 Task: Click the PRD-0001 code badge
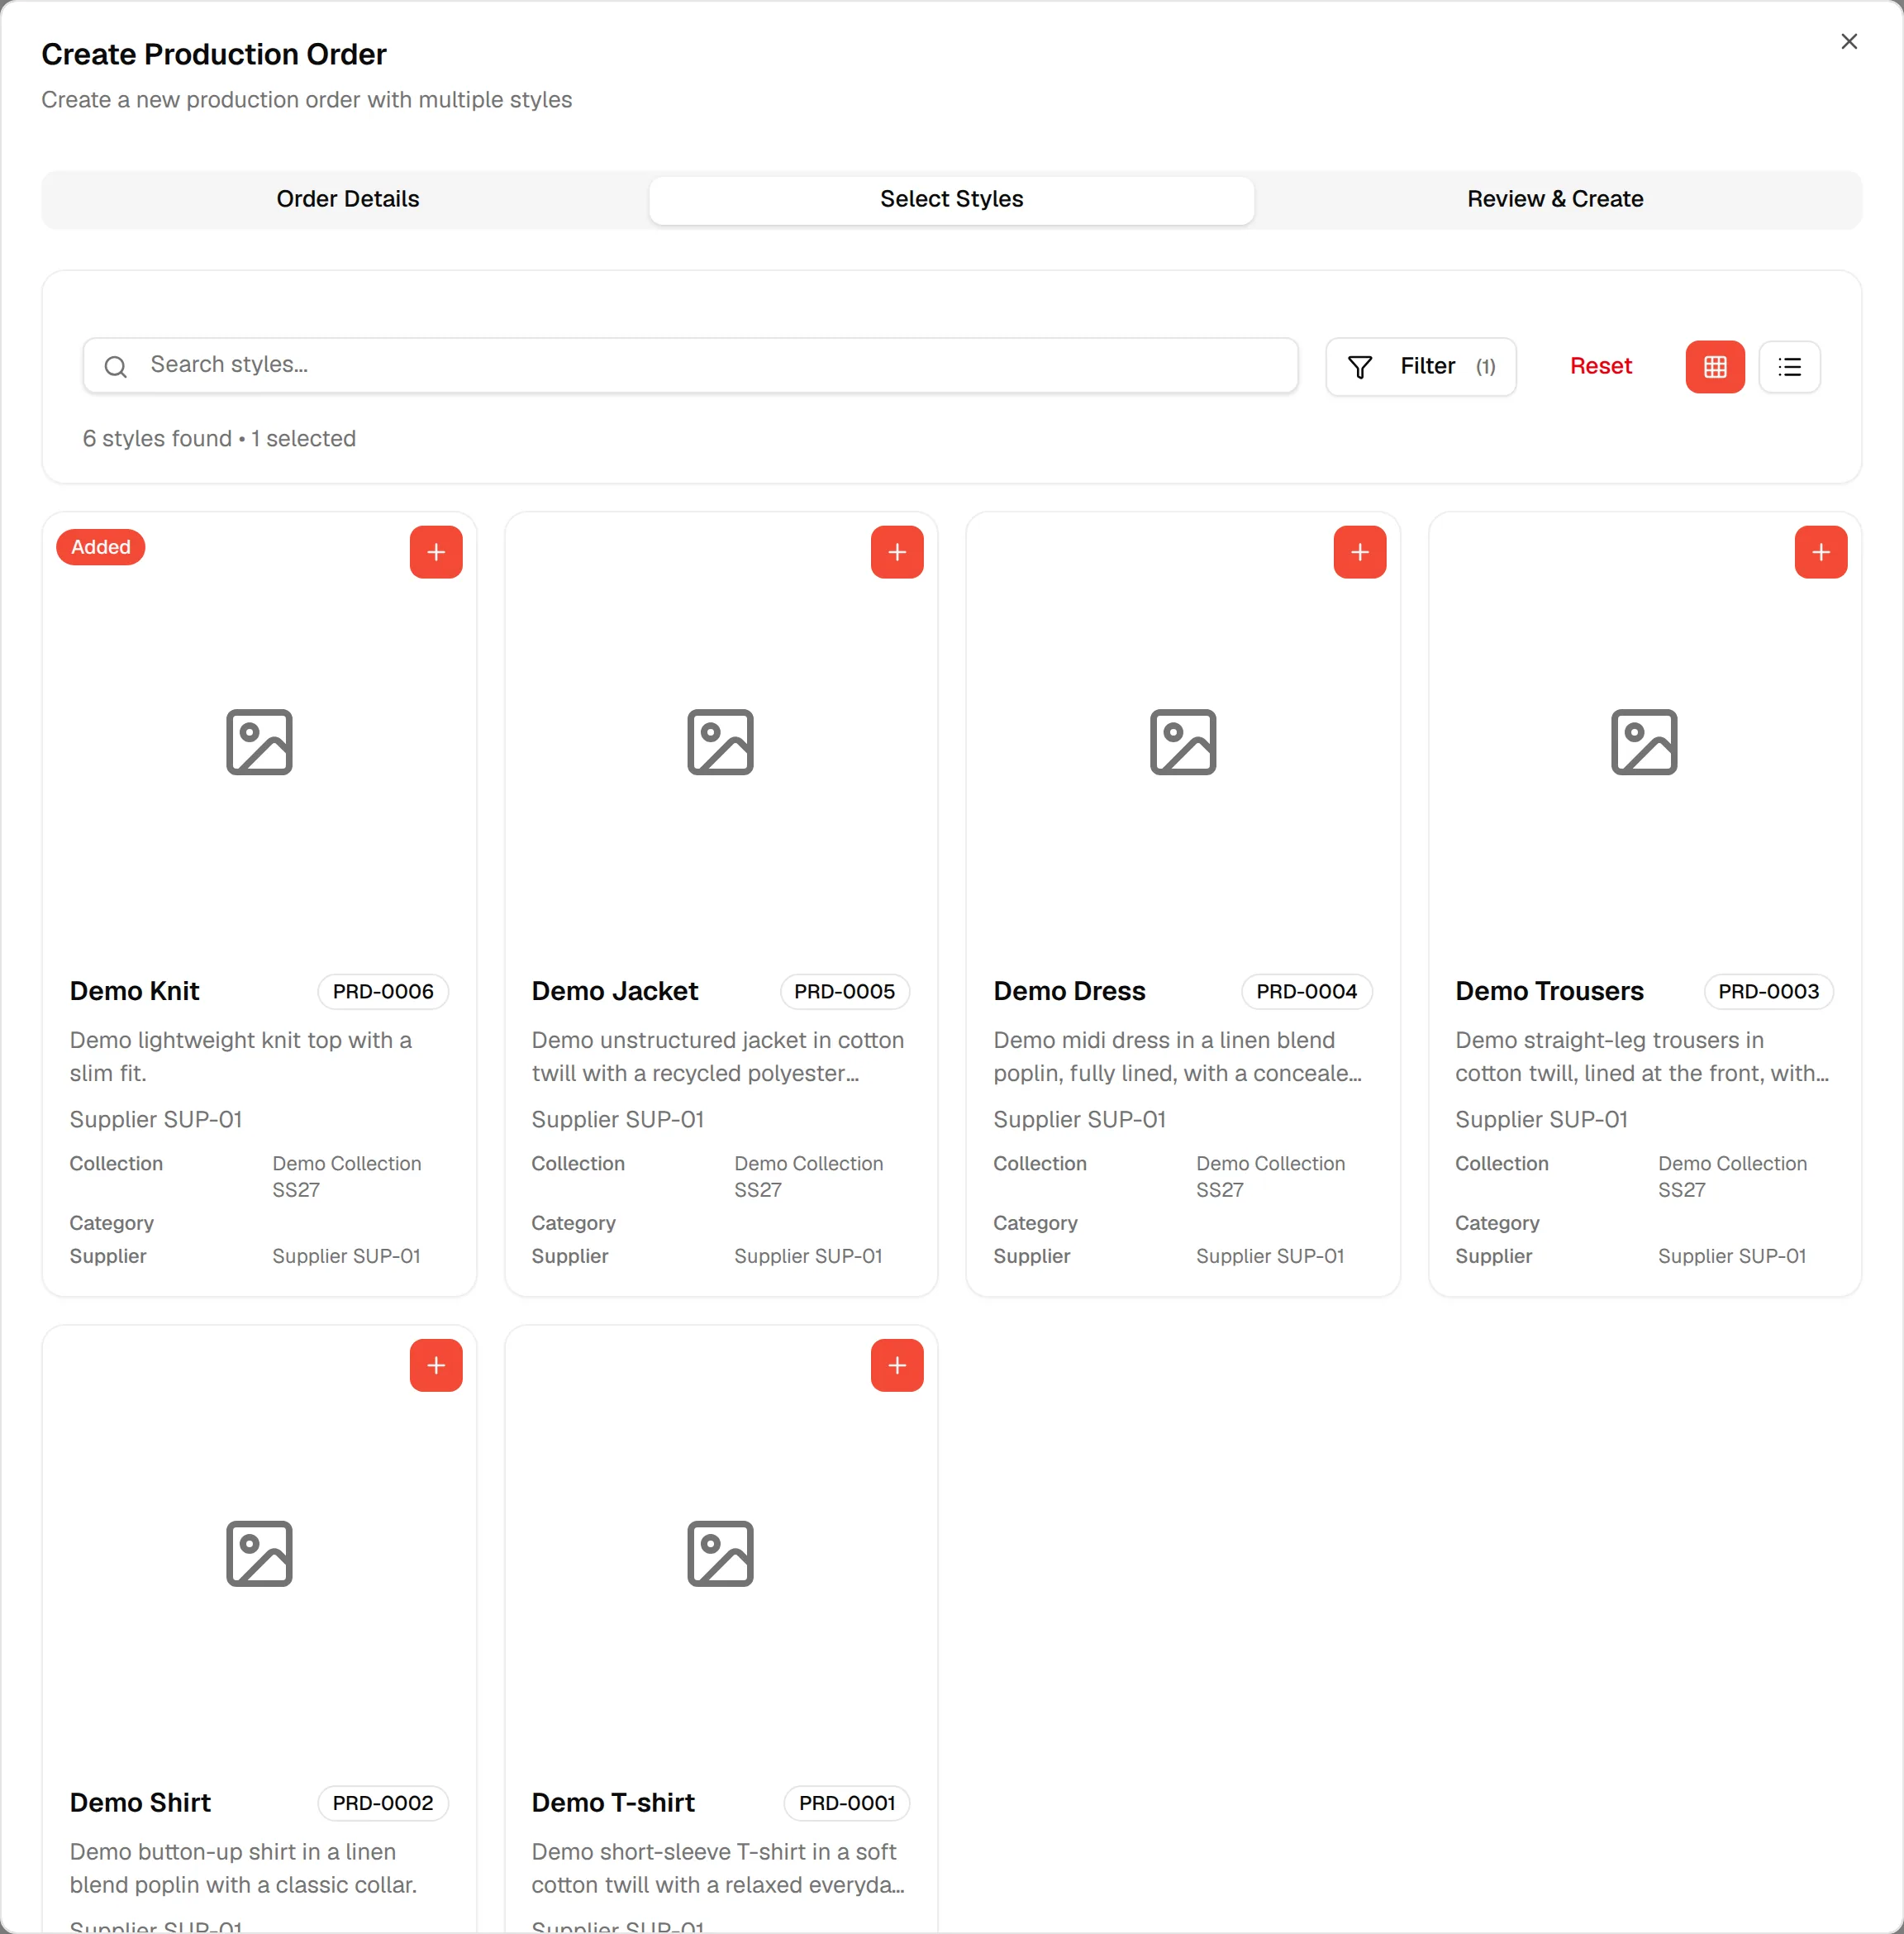pyautogui.click(x=847, y=1803)
